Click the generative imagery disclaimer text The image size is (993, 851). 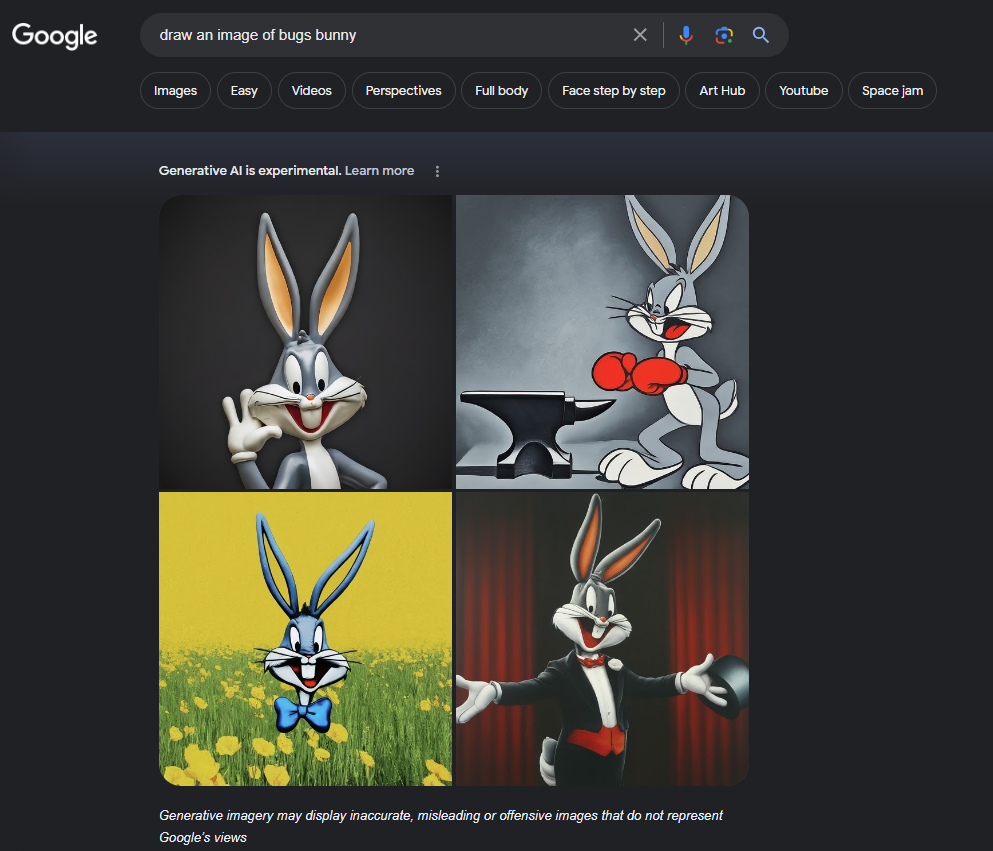coord(441,826)
